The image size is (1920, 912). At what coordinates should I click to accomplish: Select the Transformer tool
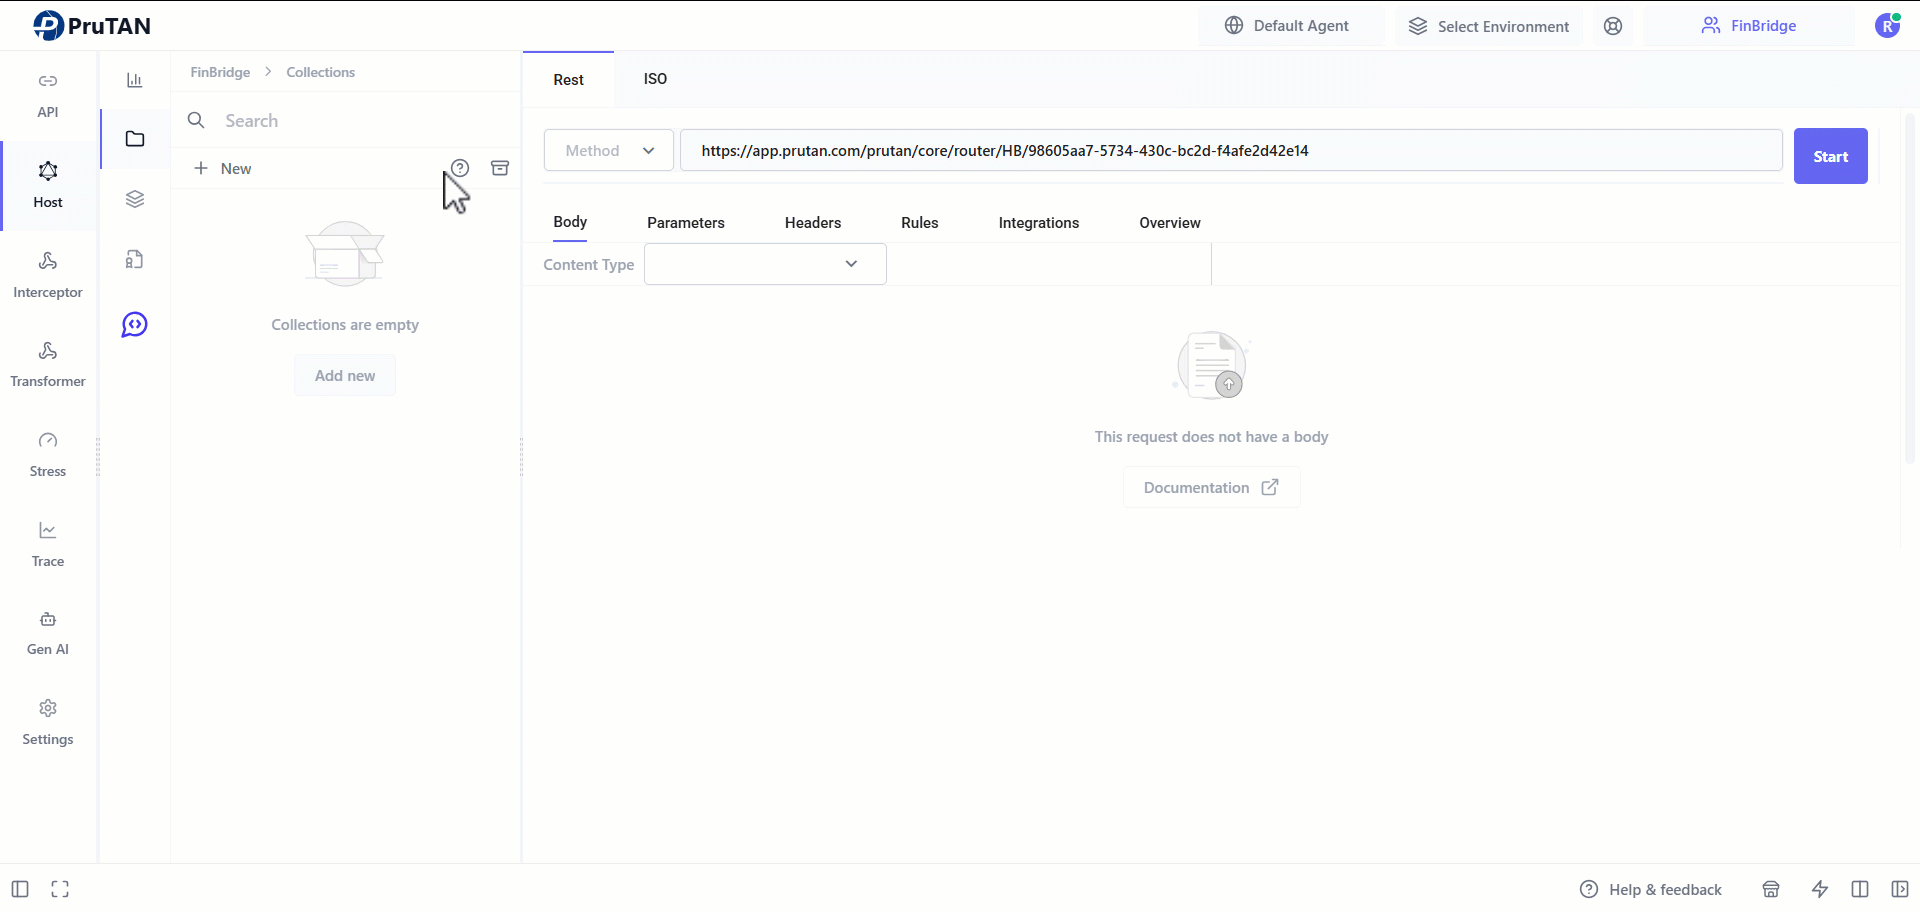click(x=47, y=363)
